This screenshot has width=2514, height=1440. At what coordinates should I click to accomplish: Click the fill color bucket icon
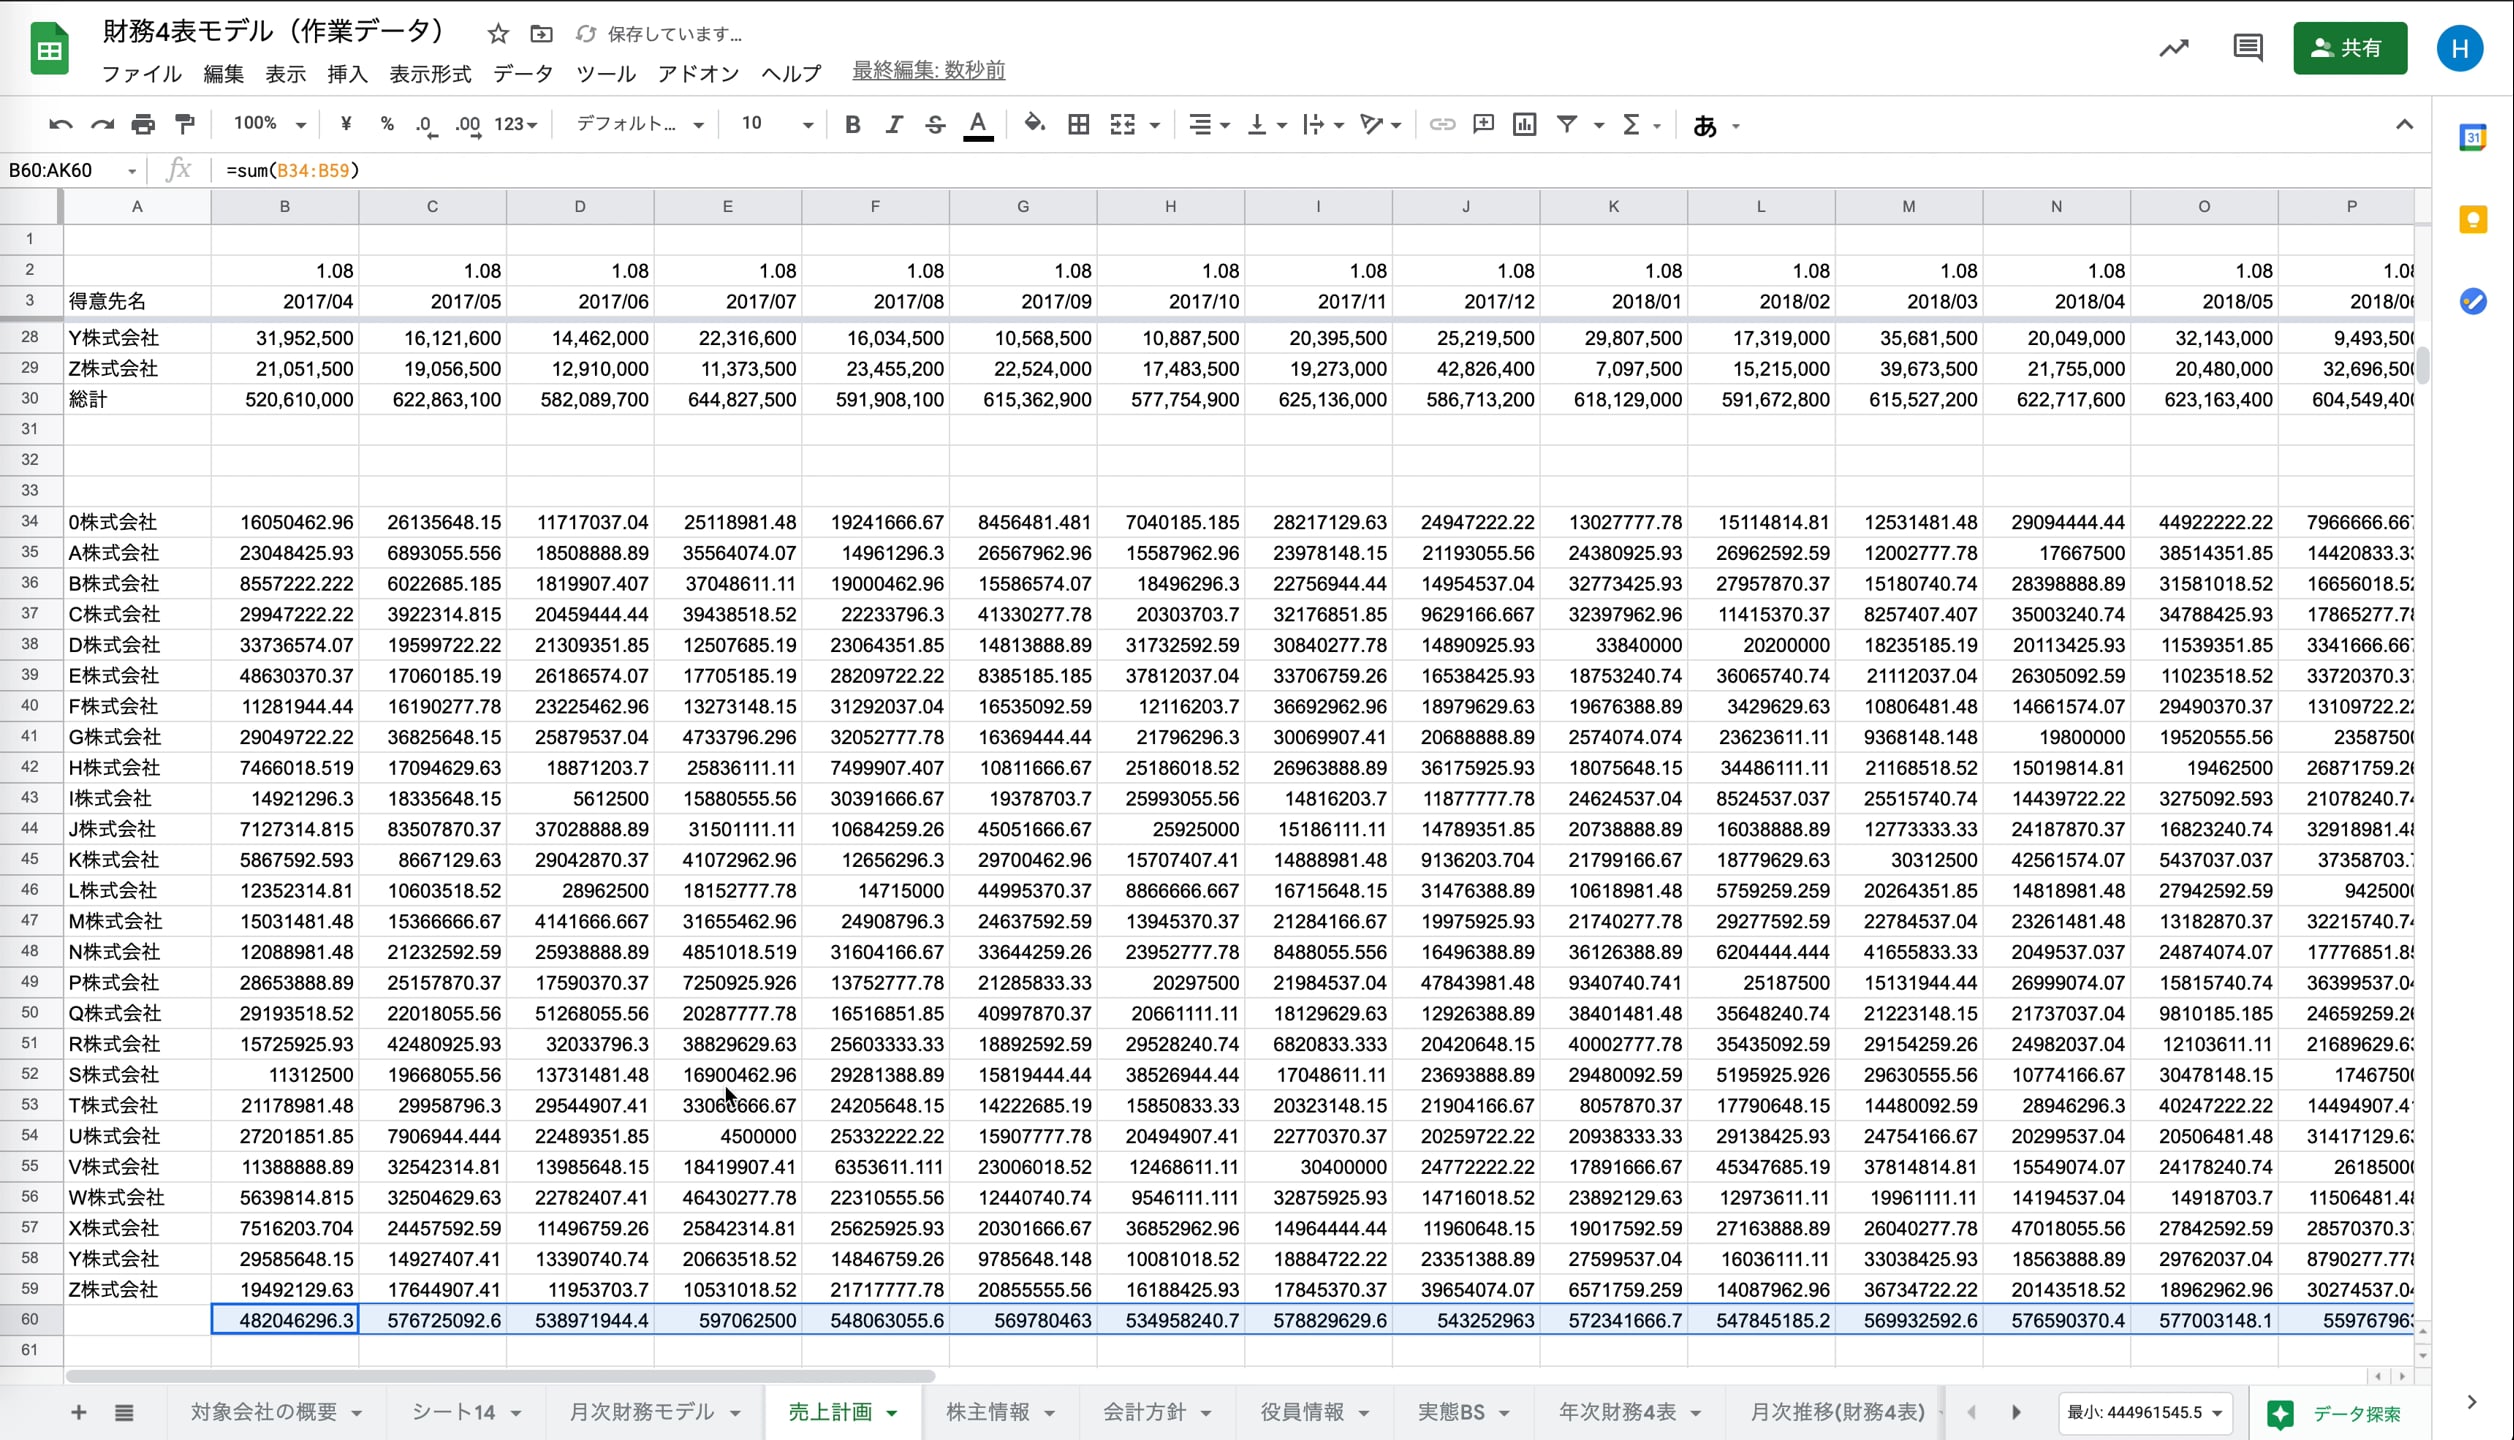[1034, 124]
